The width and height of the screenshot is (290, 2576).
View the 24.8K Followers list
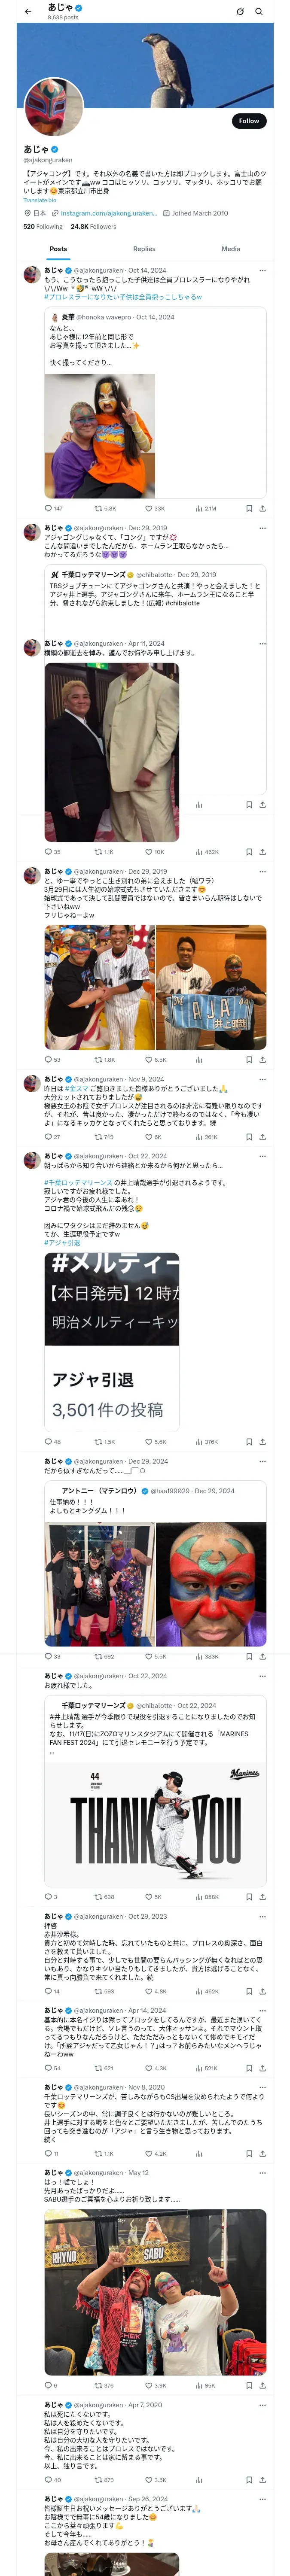93,227
